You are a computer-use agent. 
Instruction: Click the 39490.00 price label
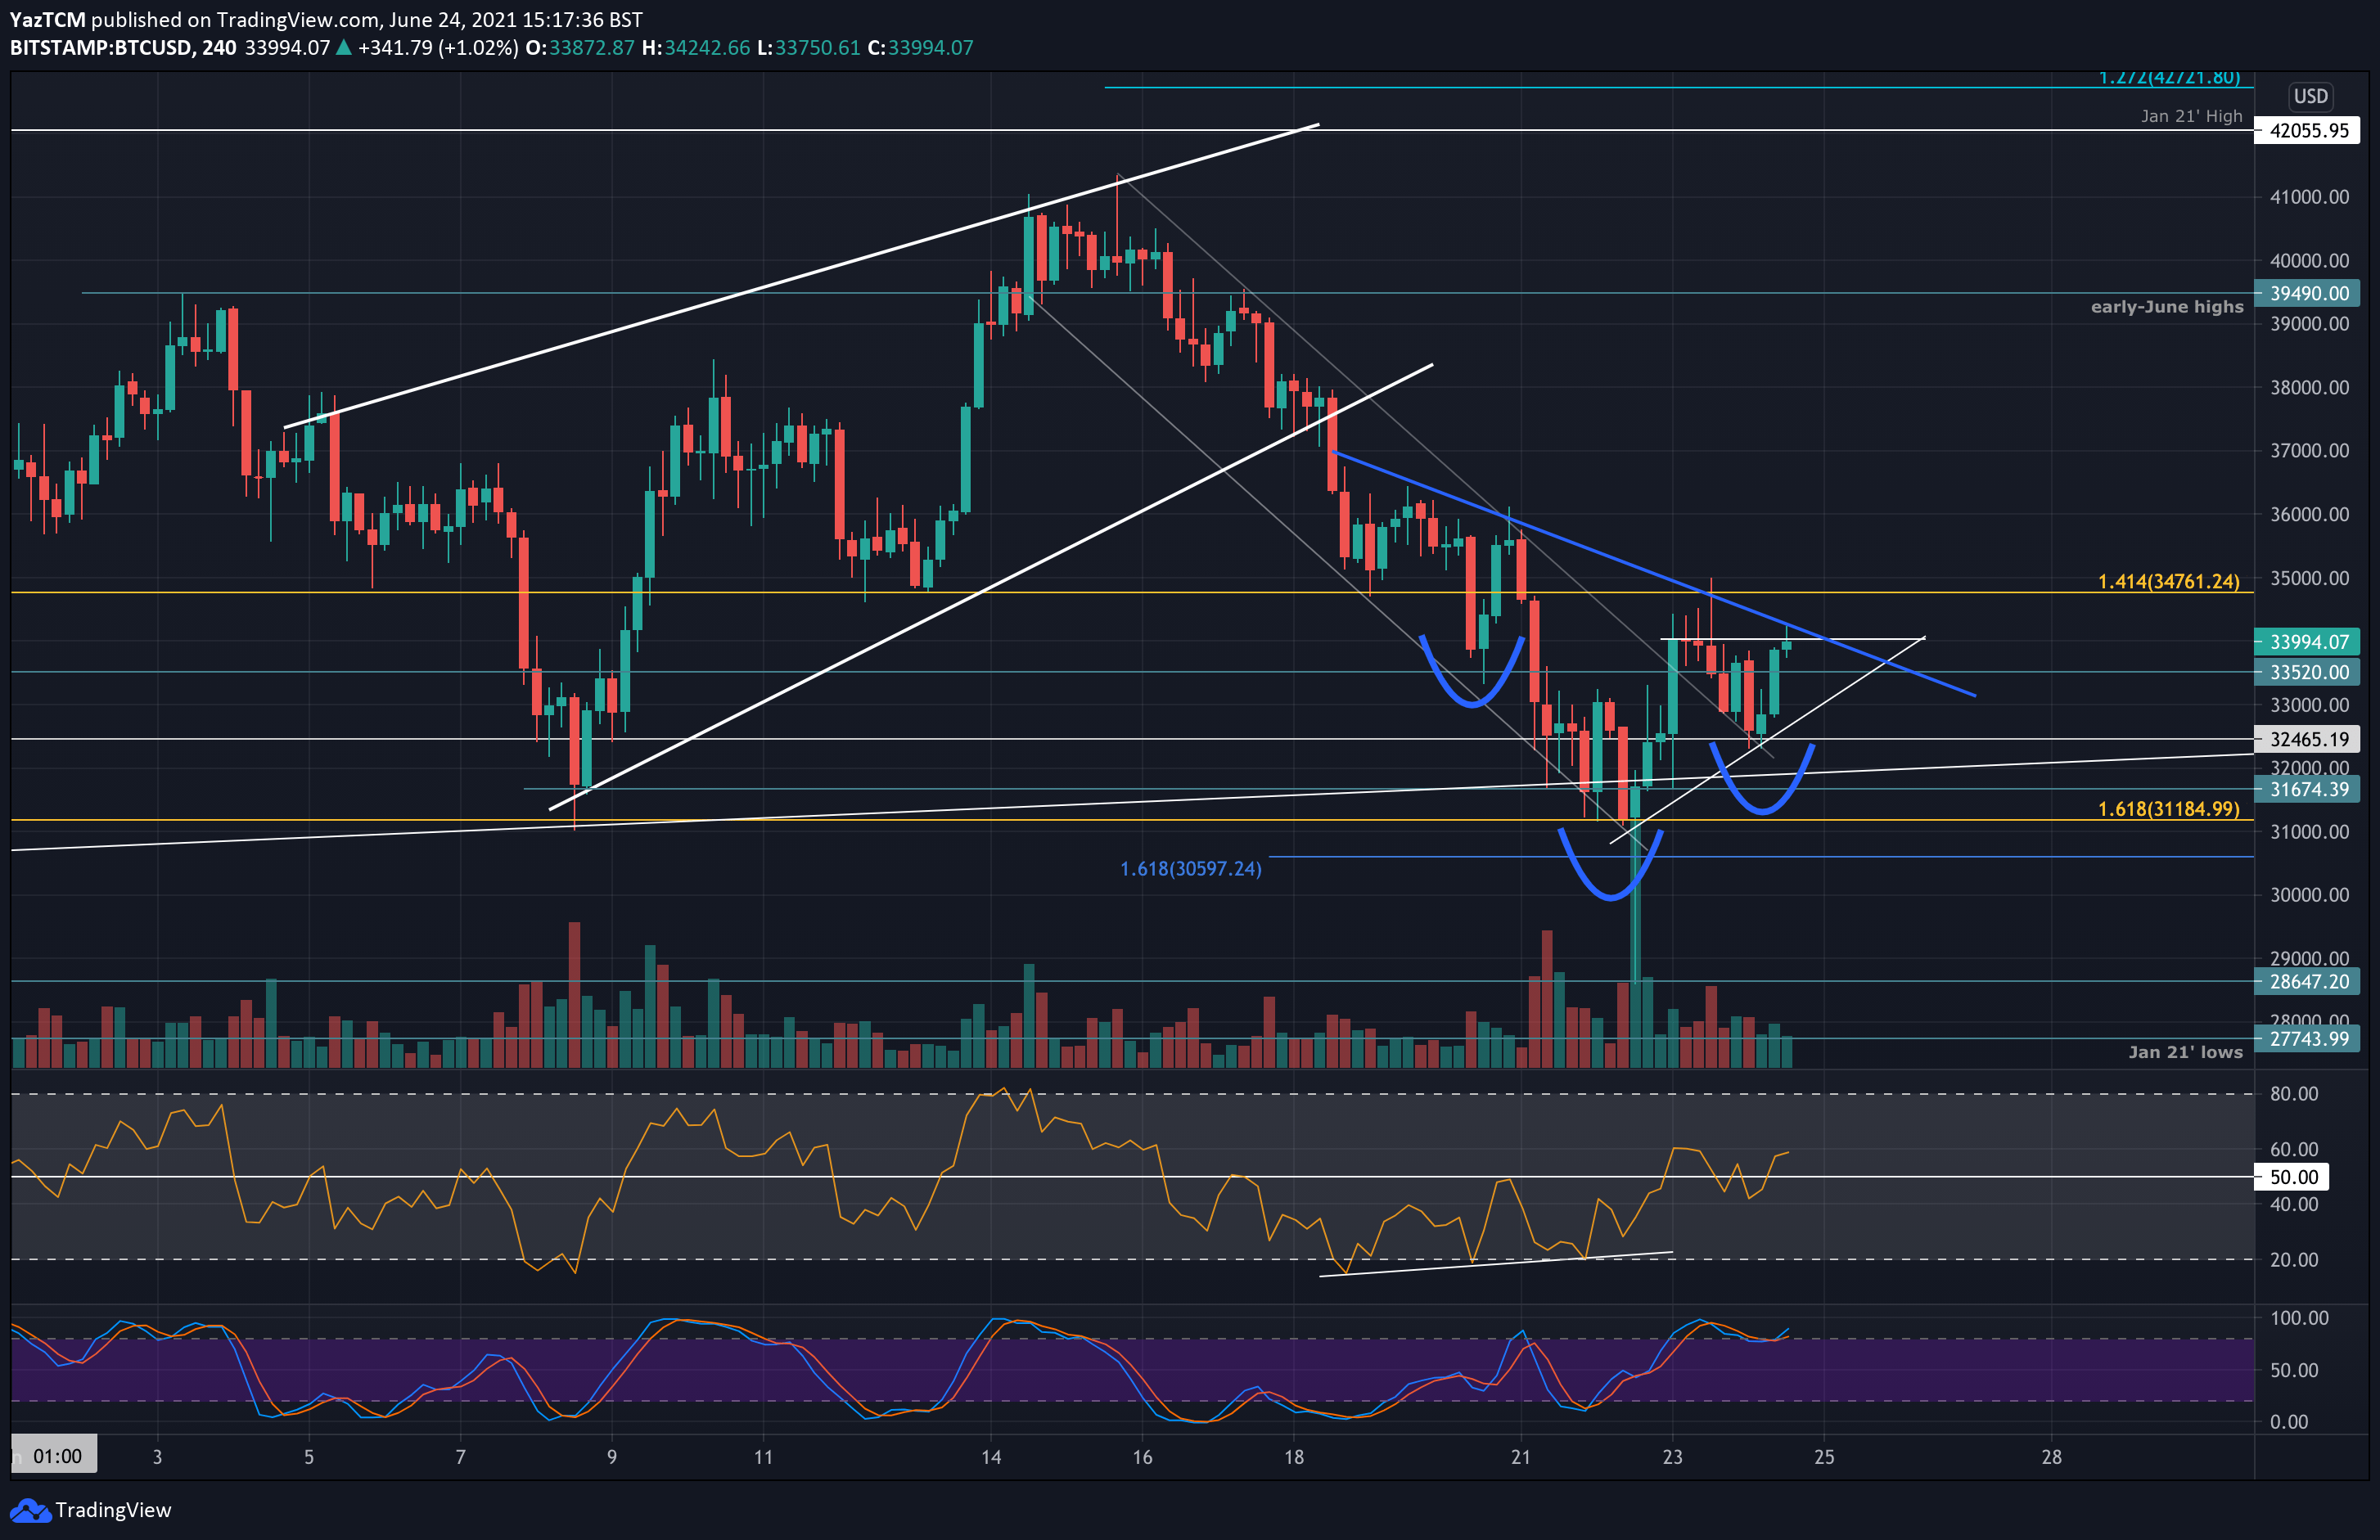2308,293
